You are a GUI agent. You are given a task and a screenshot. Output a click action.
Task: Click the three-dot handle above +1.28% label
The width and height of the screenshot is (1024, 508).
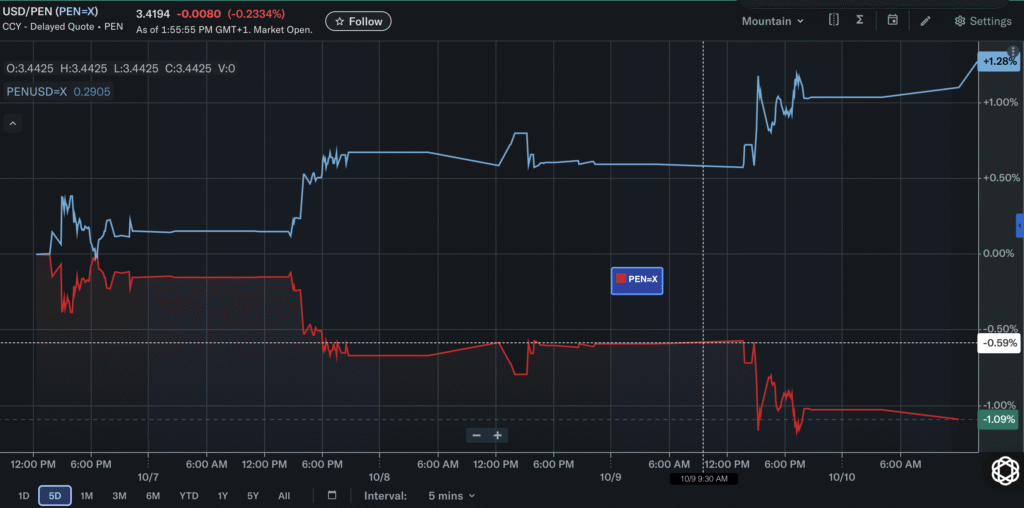pos(1013,49)
